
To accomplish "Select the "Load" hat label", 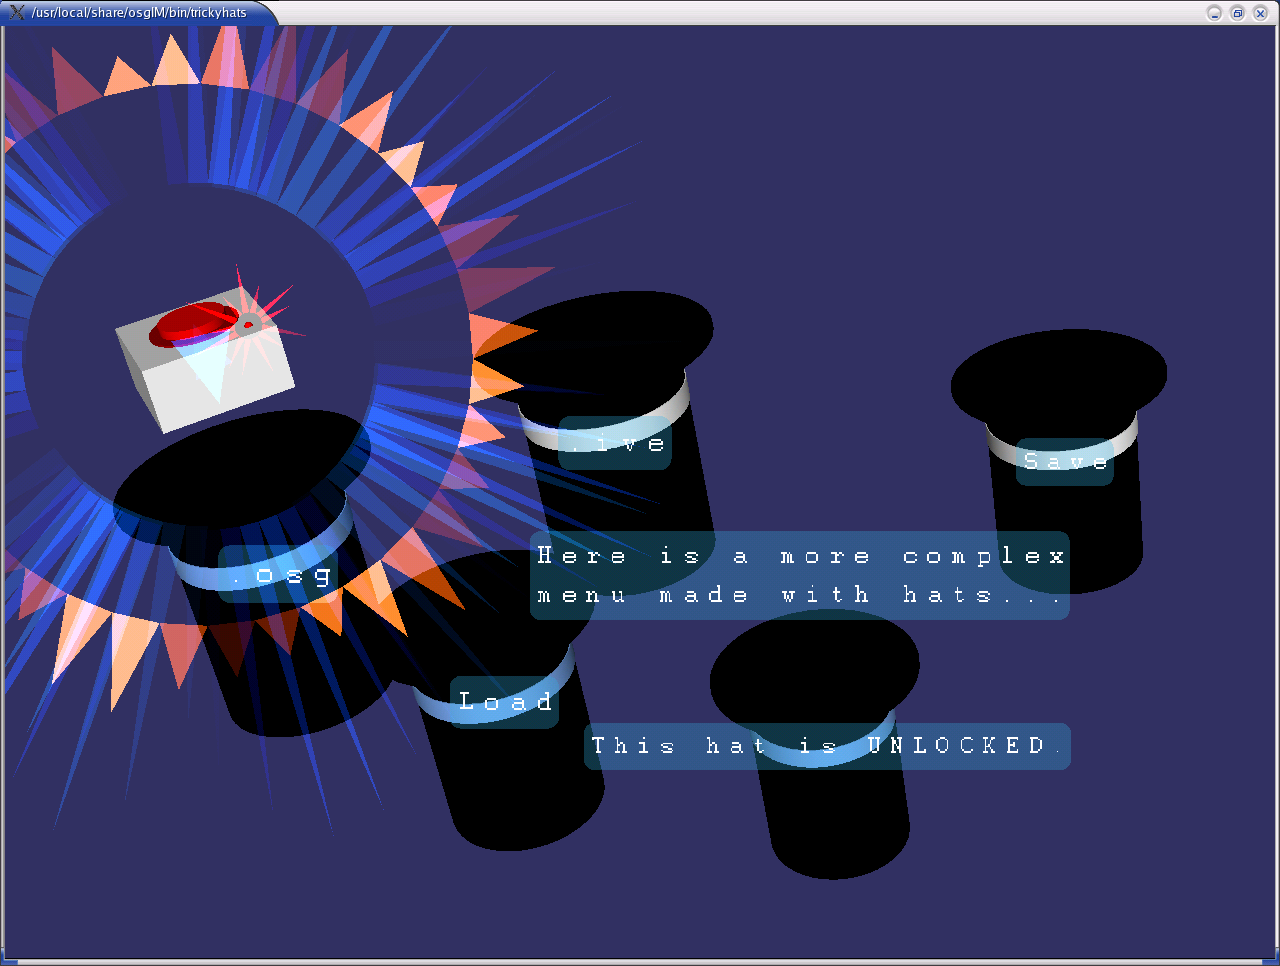I will pos(505,702).
